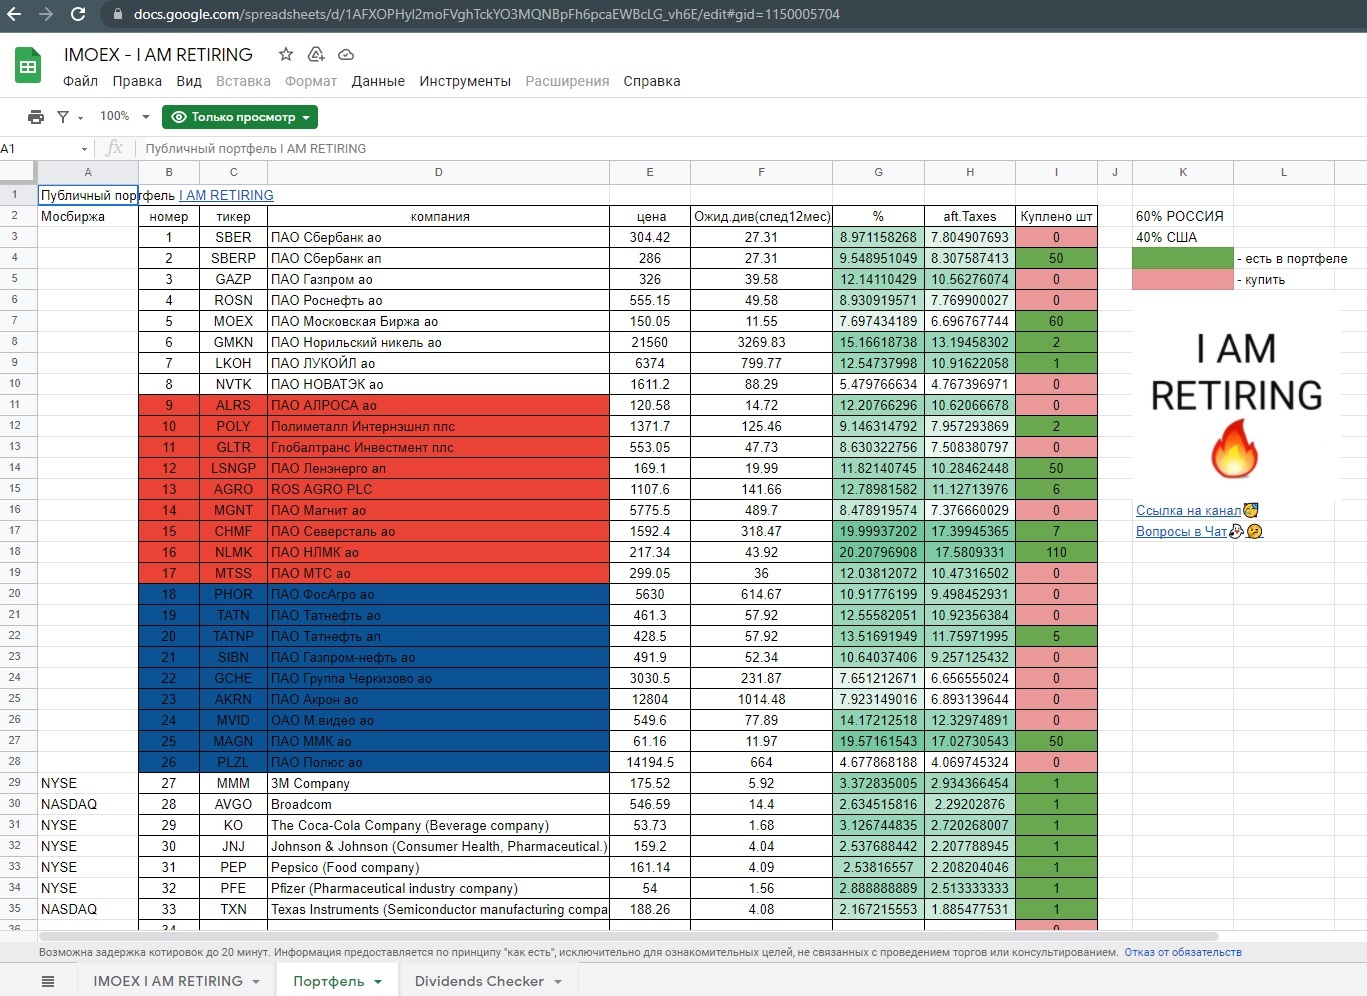Click the document title IMOEX - I AM RETIRING
The image size is (1367, 996).
coord(158,54)
